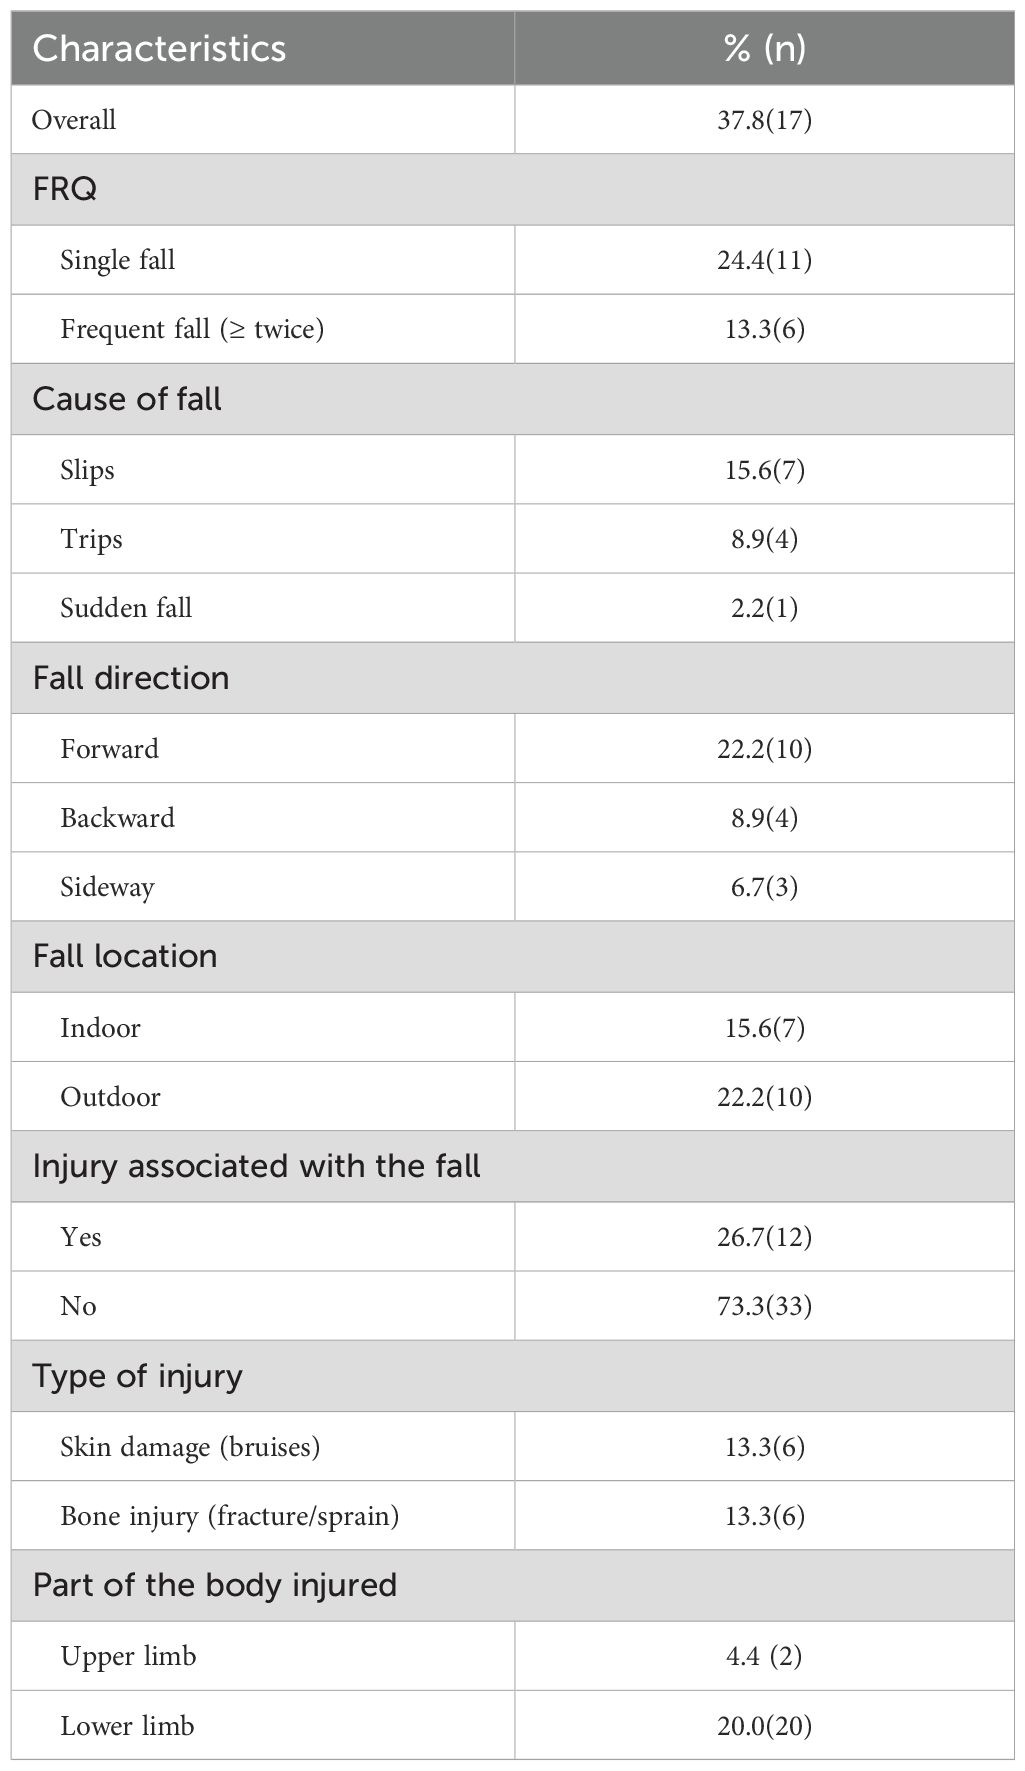The height and width of the screenshot is (1771, 1025).
Task: Click Injury associated with the fall heading
Action: (x=256, y=1166)
